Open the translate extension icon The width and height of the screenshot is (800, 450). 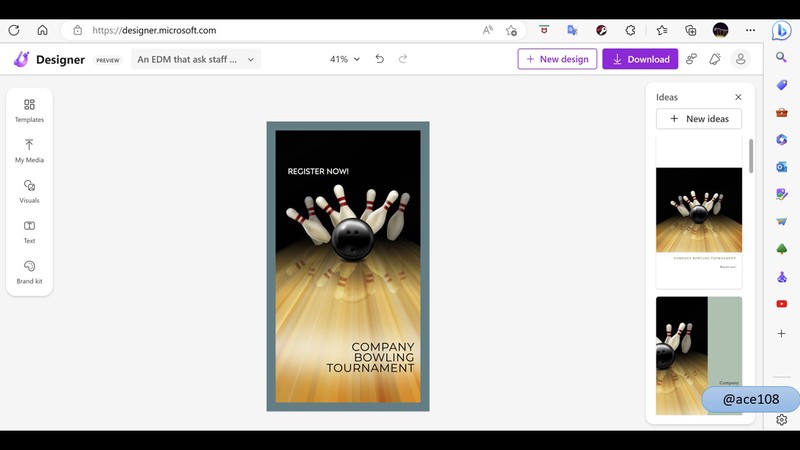572,30
